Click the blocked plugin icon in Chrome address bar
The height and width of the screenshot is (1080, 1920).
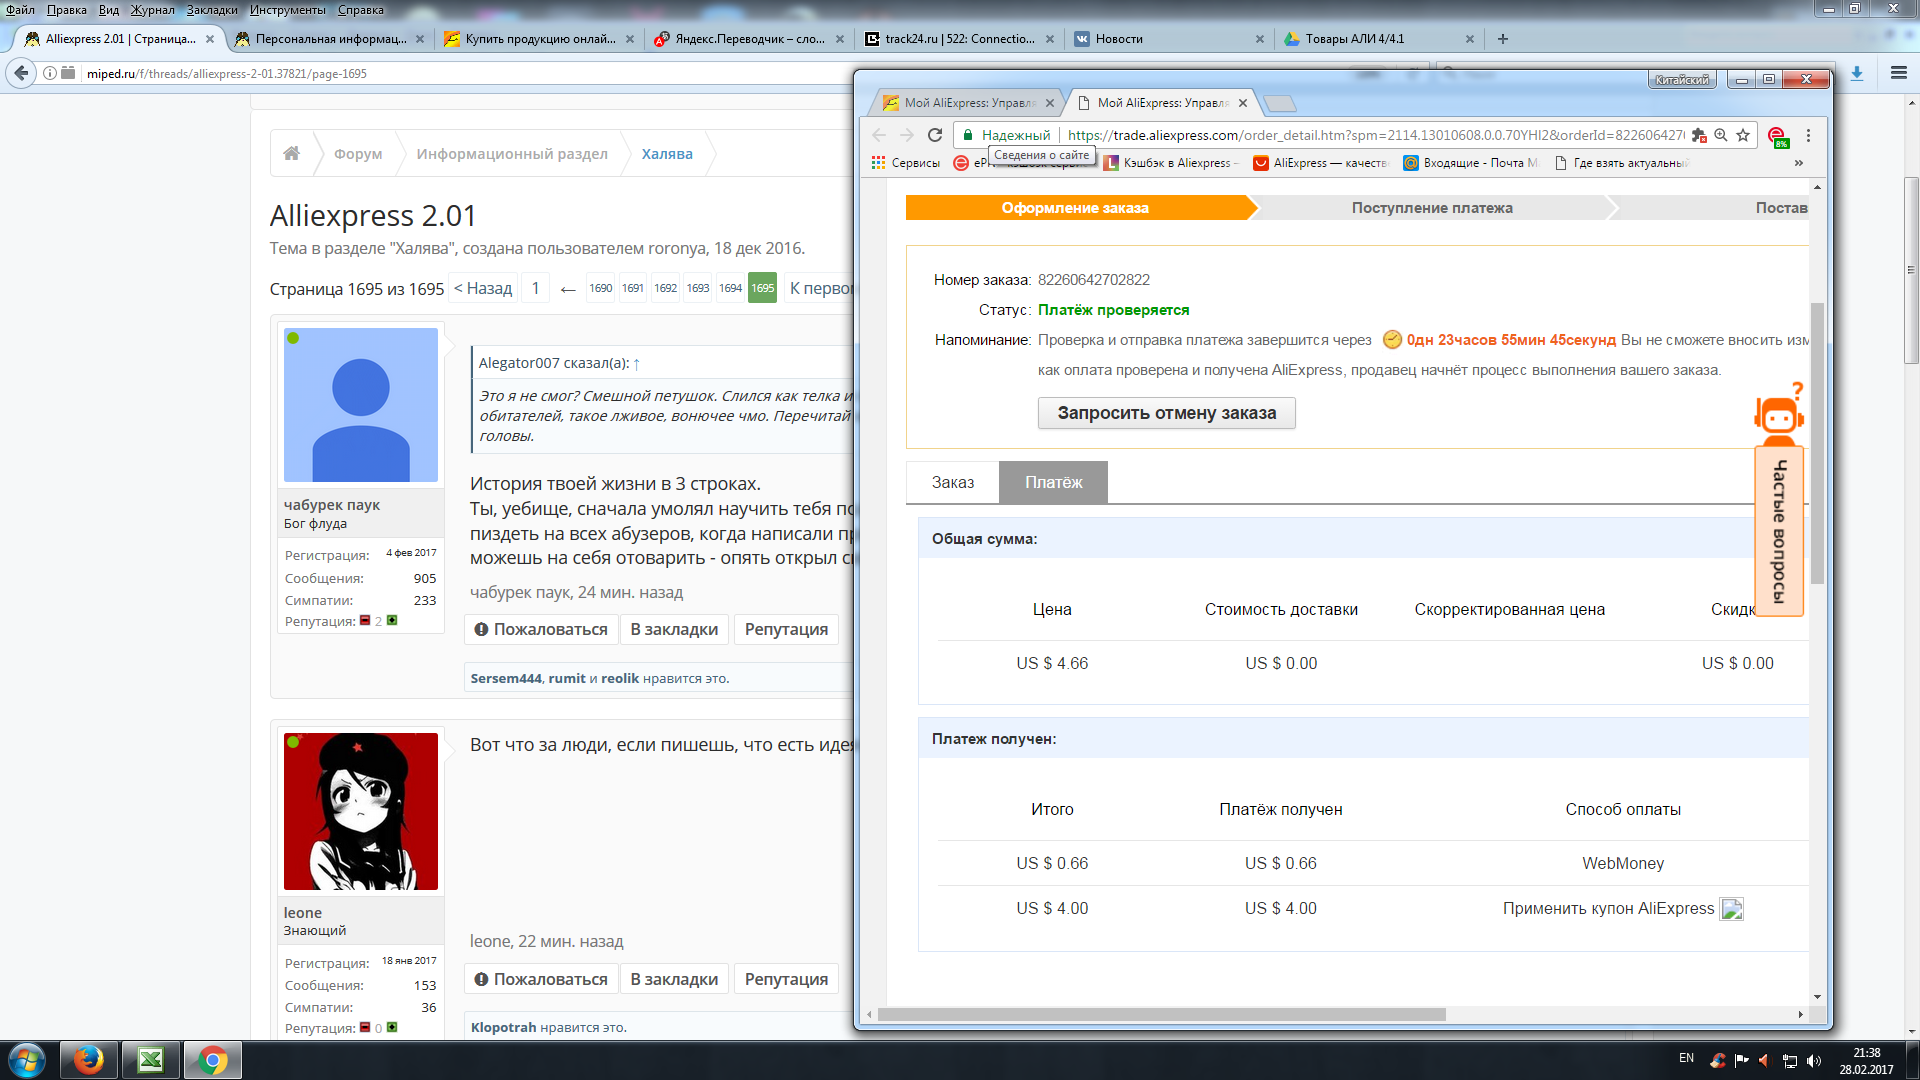coord(1699,135)
